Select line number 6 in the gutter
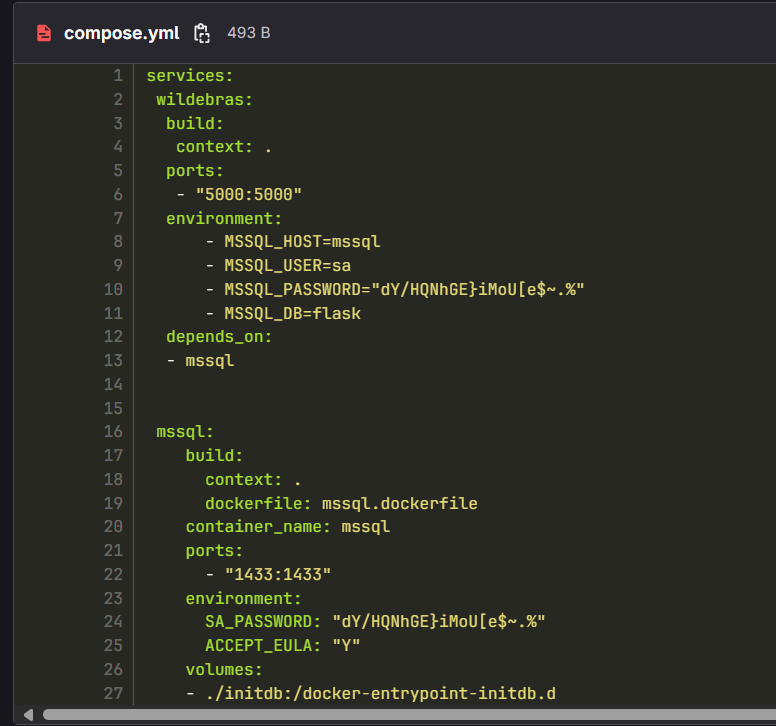 click(117, 194)
